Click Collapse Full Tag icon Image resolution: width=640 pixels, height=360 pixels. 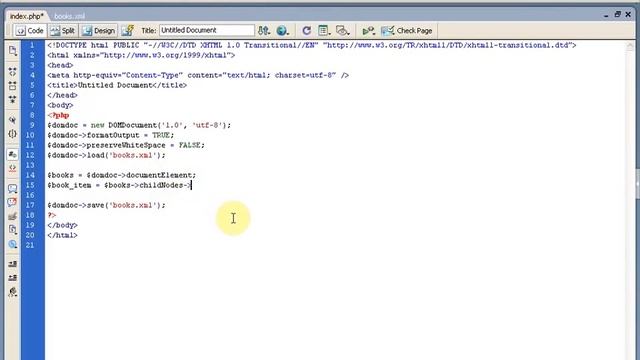coord(13,72)
